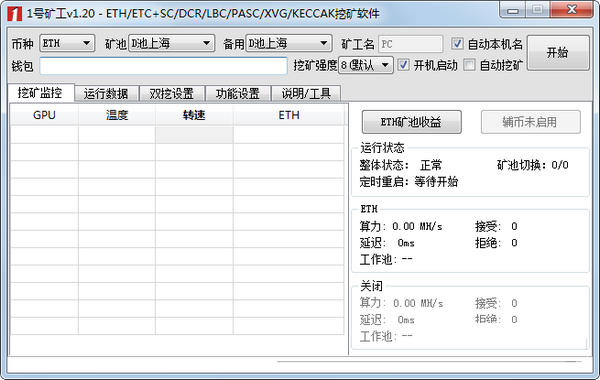Click the 矿工名 PC name field

(x=411, y=44)
